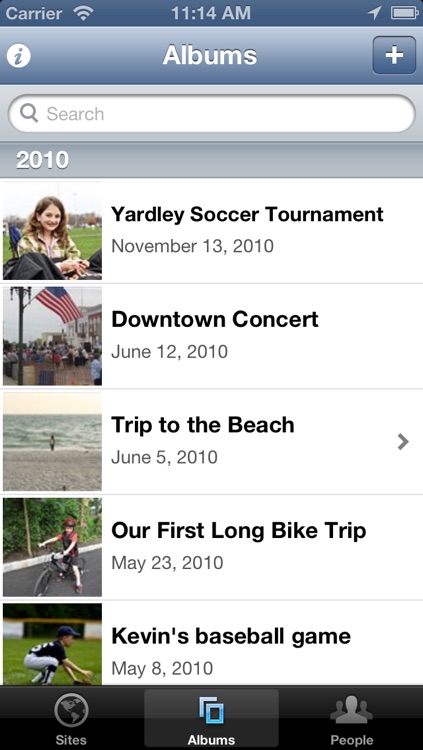423x750 pixels.
Task: Tap the battery indicator icon
Action: tap(404, 13)
